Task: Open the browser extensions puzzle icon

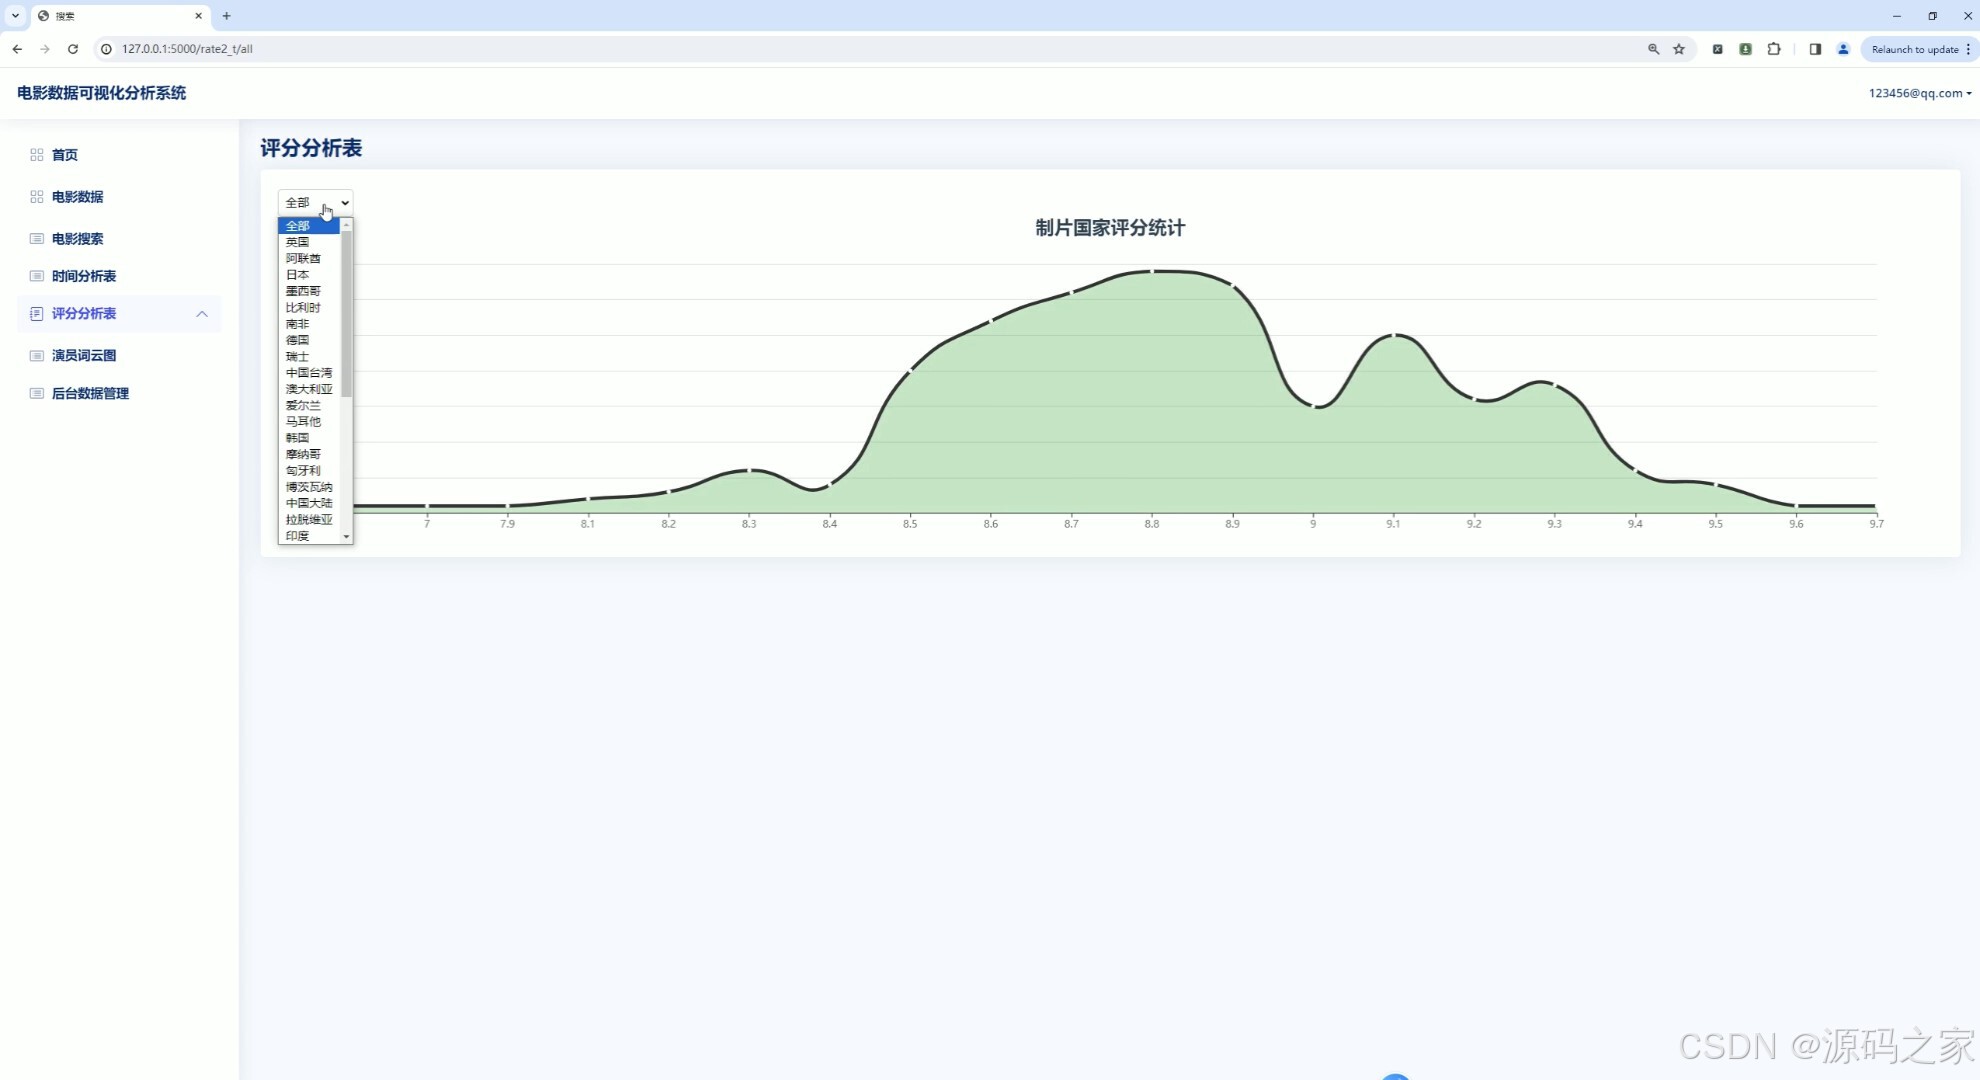Action: (x=1774, y=49)
